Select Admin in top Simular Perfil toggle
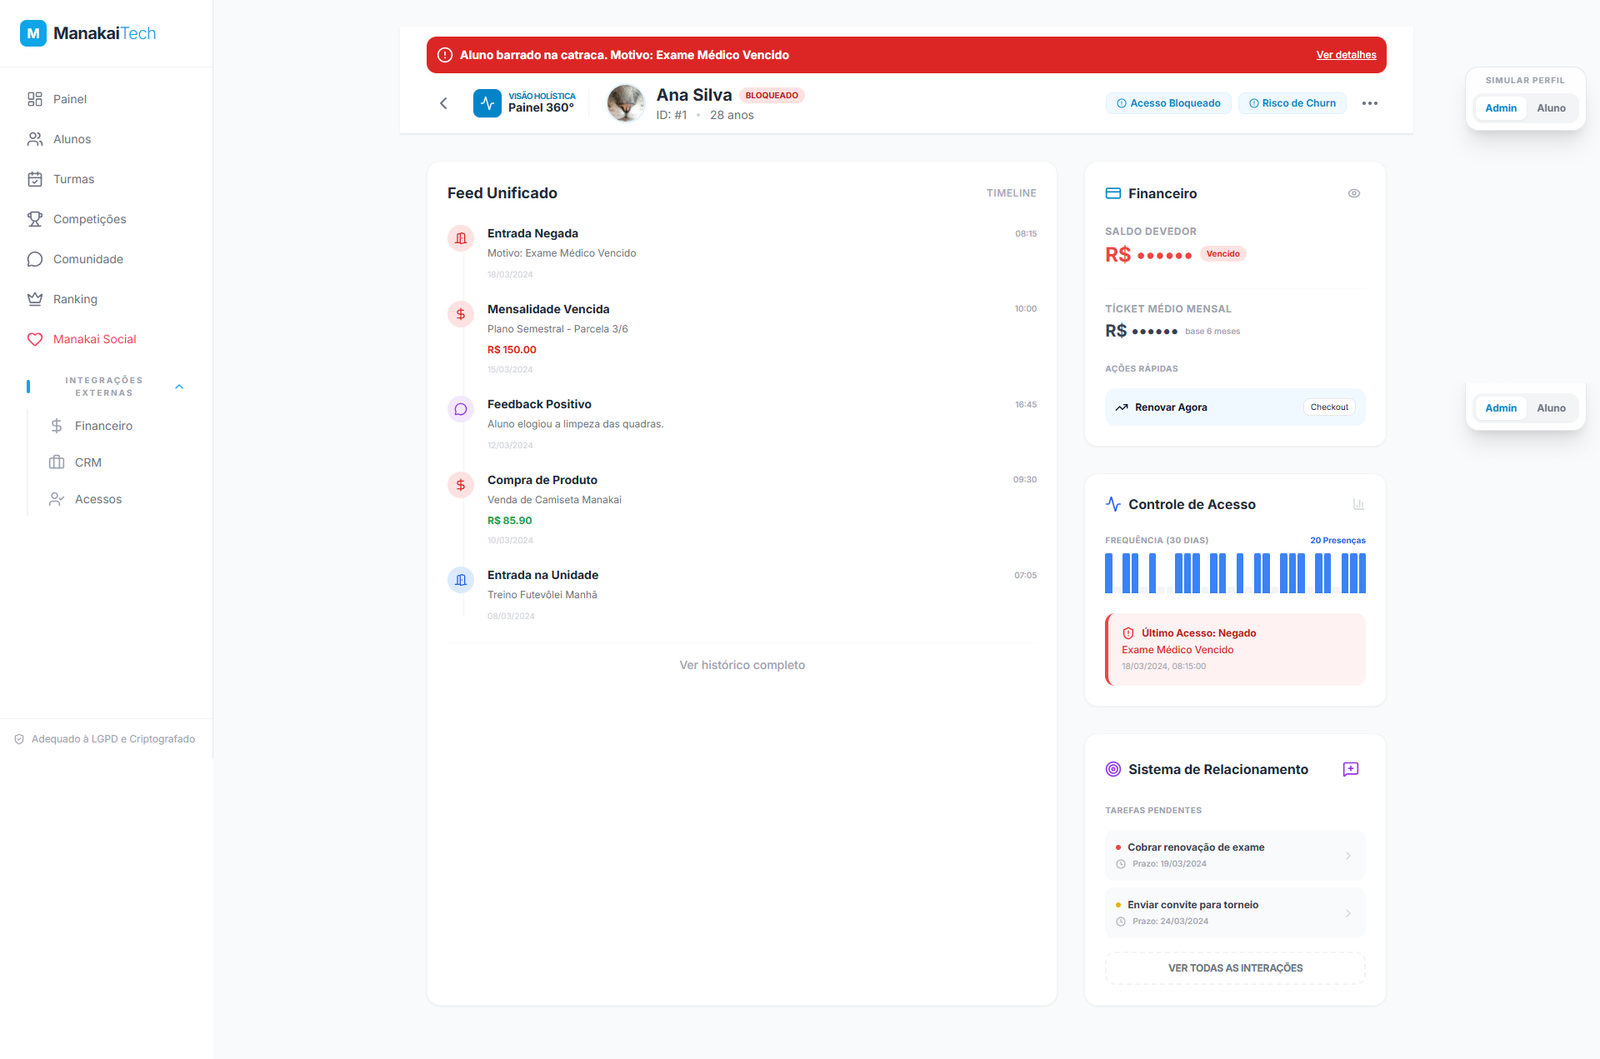Viewport: 1600px width, 1059px height. click(1500, 108)
